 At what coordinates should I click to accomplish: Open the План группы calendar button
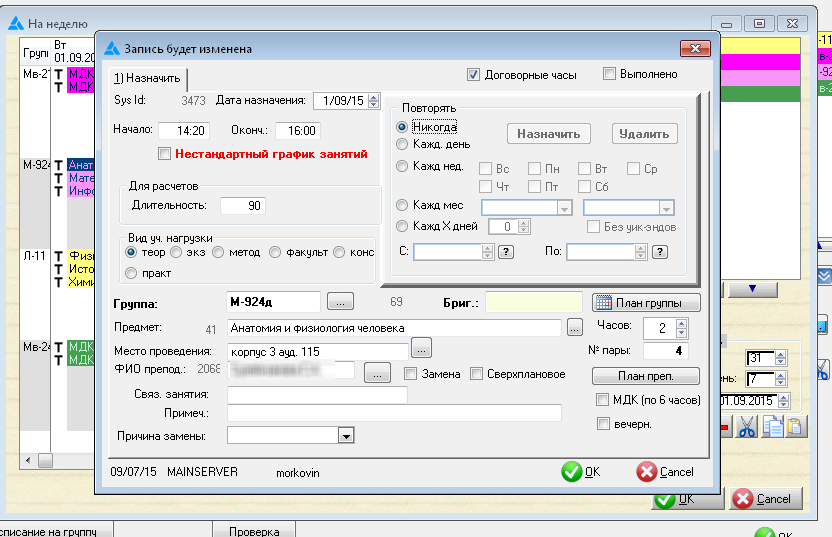point(646,302)
